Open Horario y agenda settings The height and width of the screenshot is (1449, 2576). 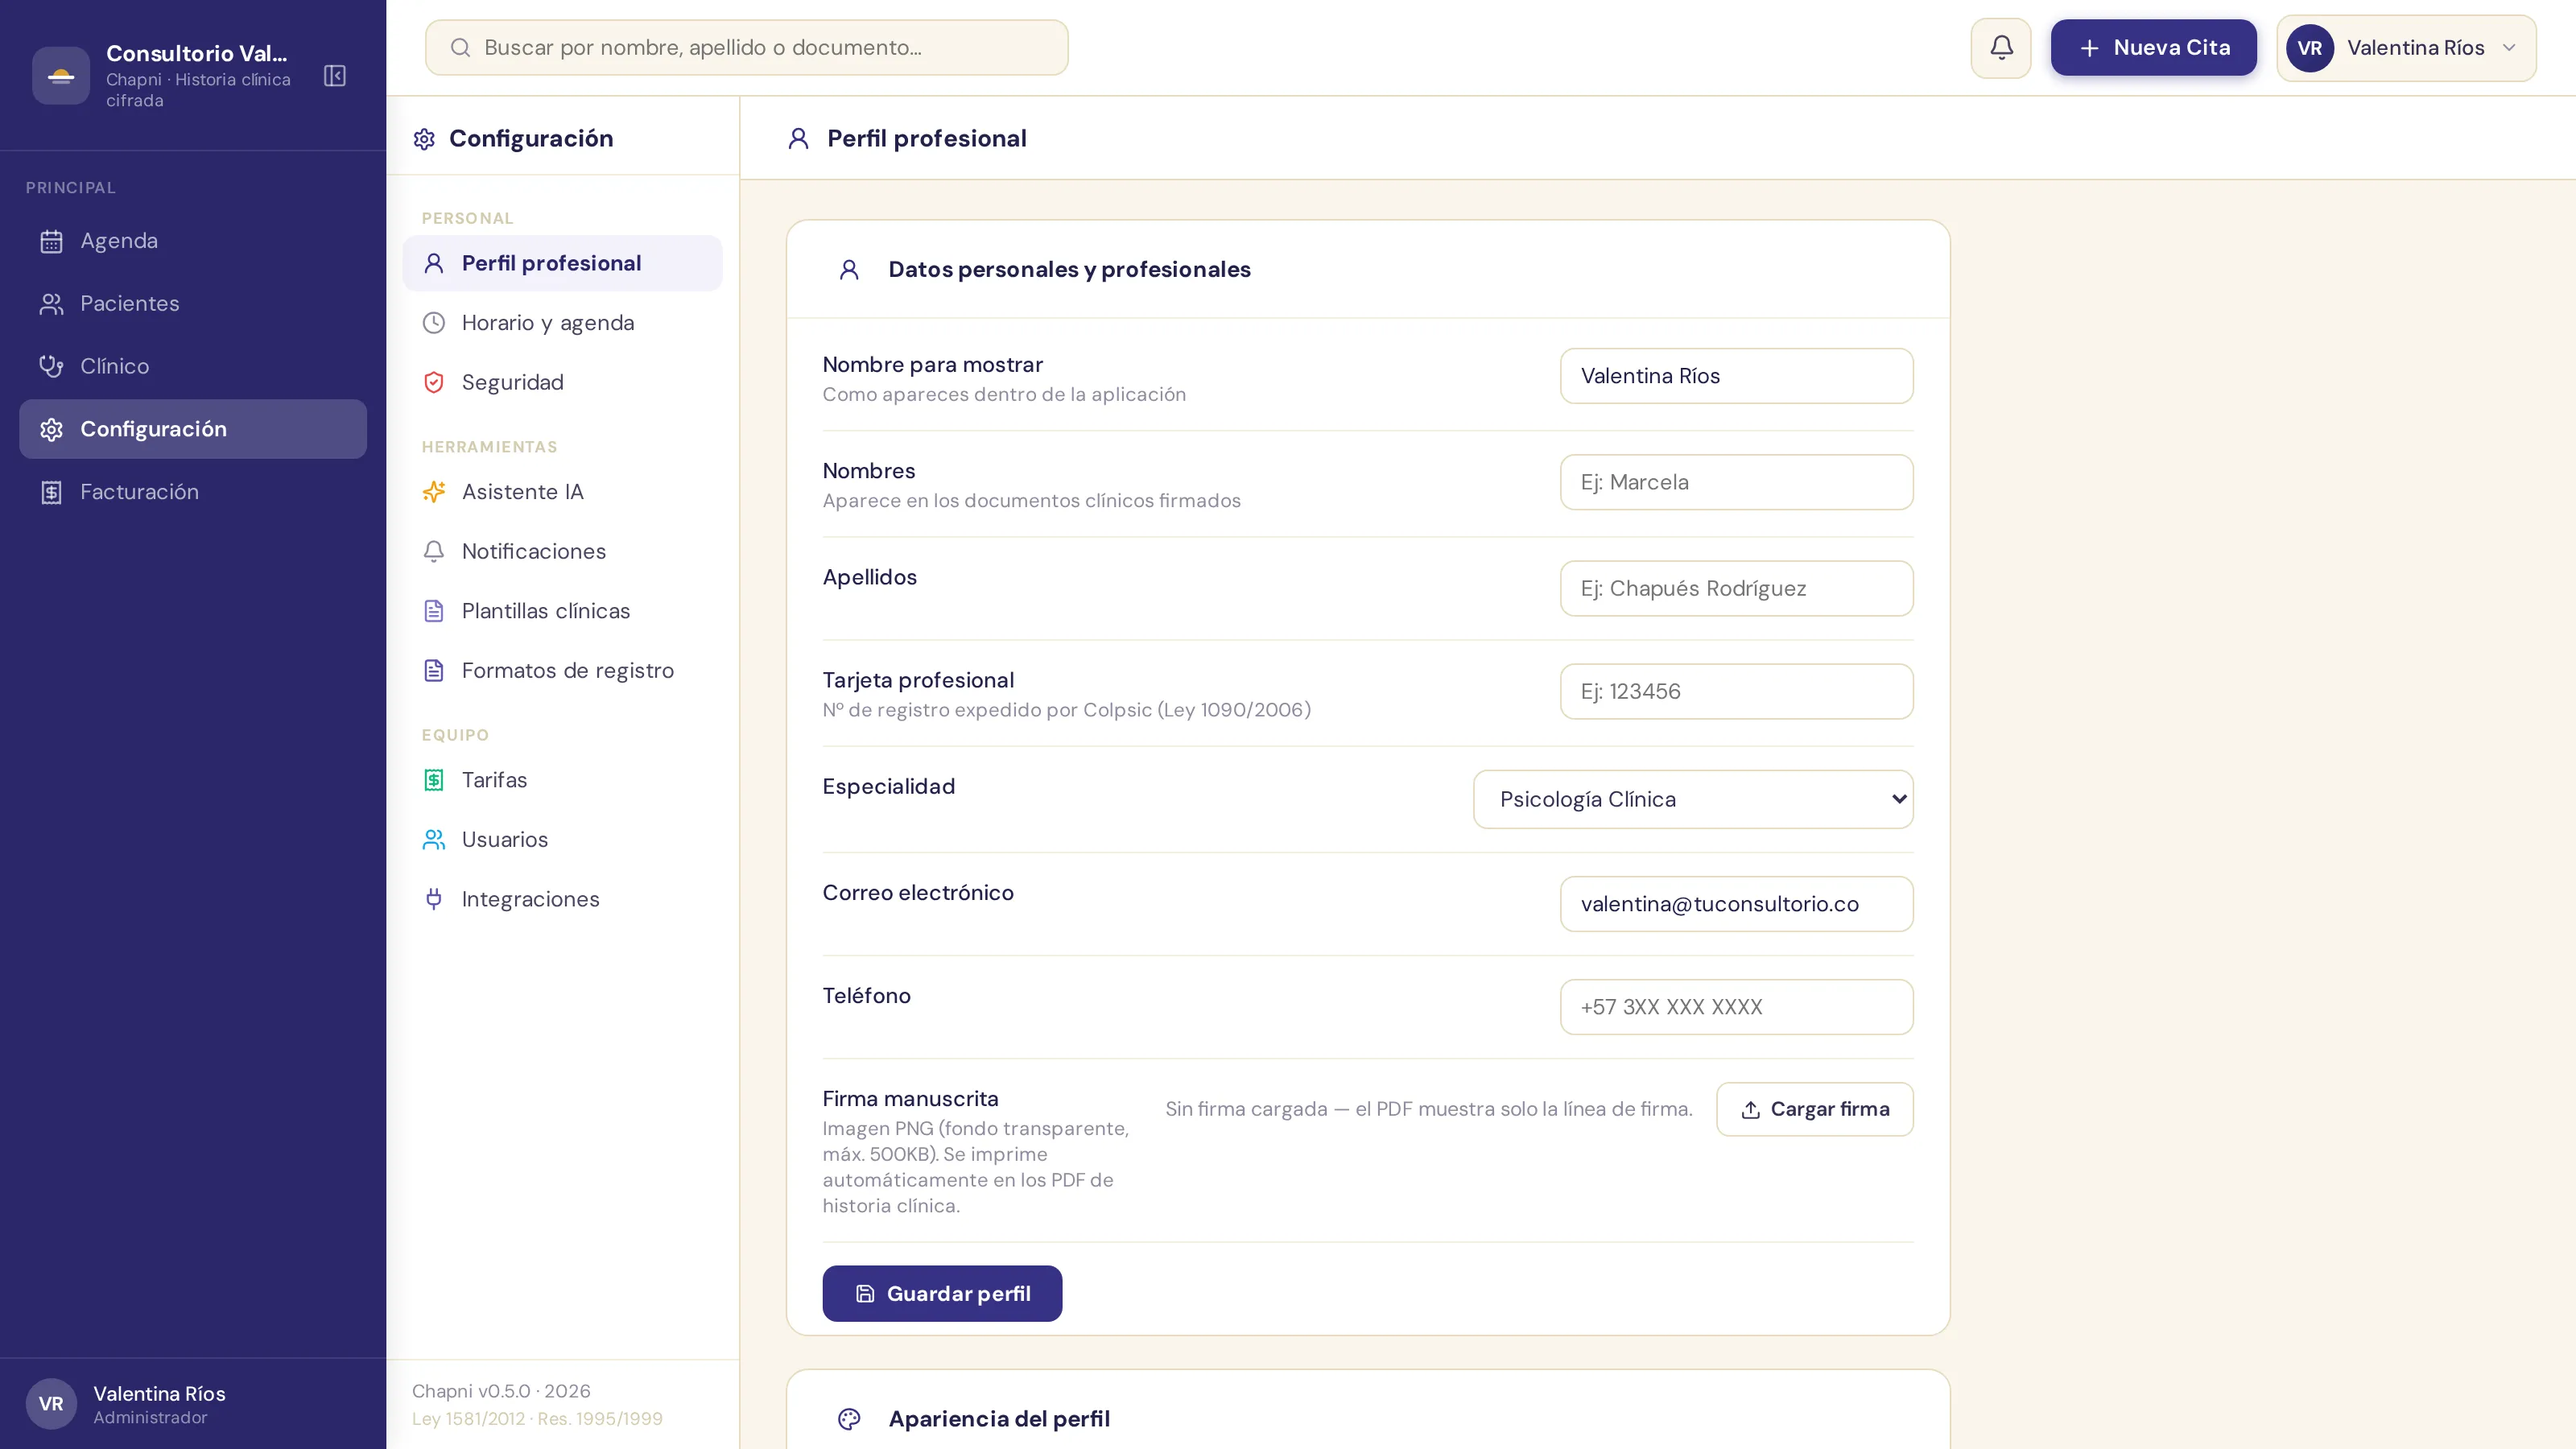click(x=562, y=323)
